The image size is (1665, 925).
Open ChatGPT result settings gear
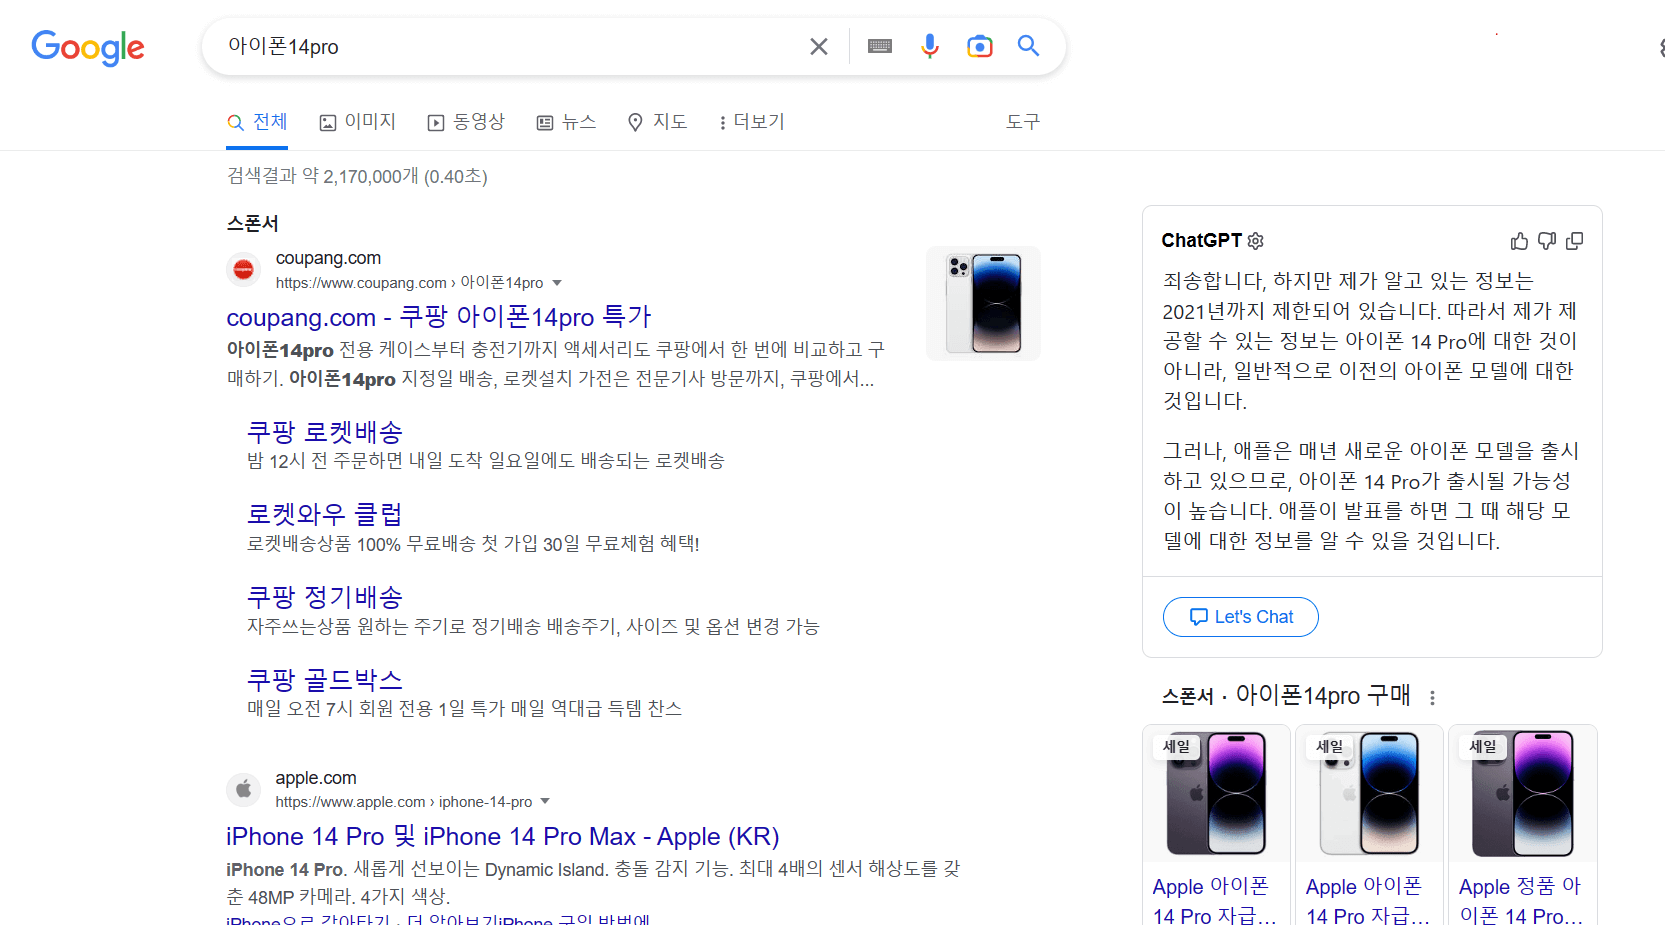coord(1255,241)
